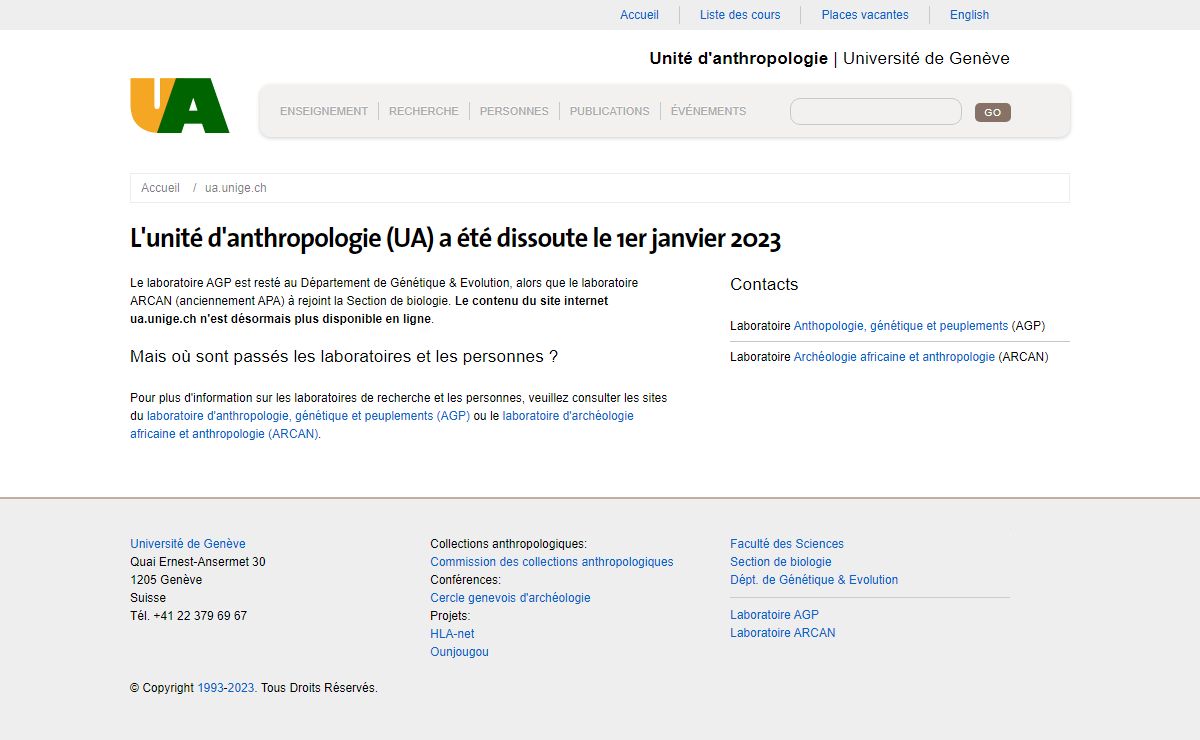This screenshot has height=740, width=1200.
Task: Open laboratoire d'anthropologie, génétique et peuplements (AGP) link
Action: click(x=308, y=416)
